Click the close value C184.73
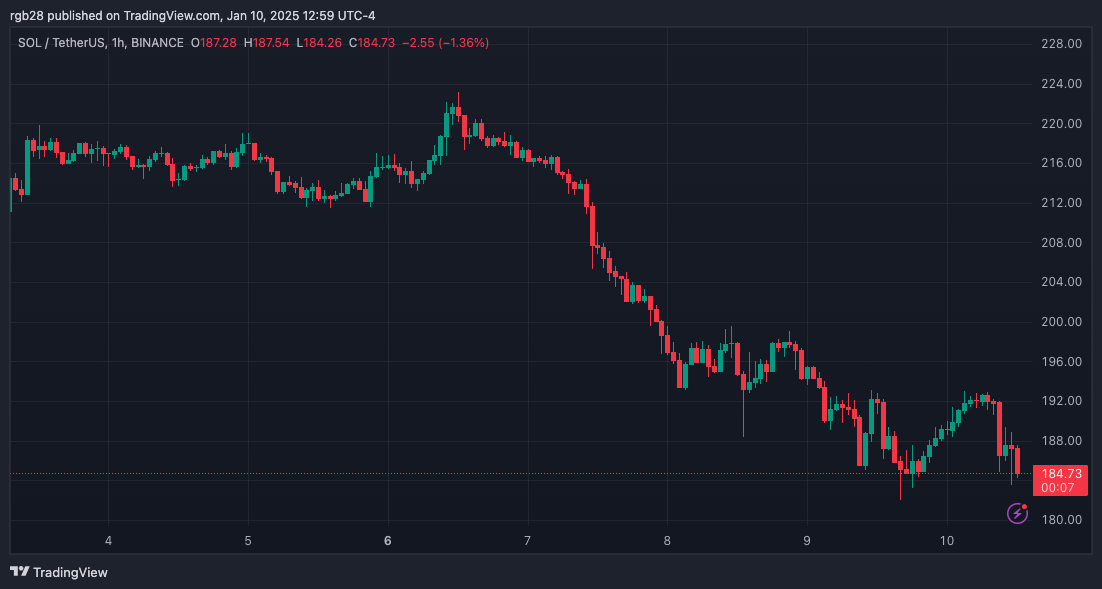Viewport: 1102px width, 589px height. point(372,43)
